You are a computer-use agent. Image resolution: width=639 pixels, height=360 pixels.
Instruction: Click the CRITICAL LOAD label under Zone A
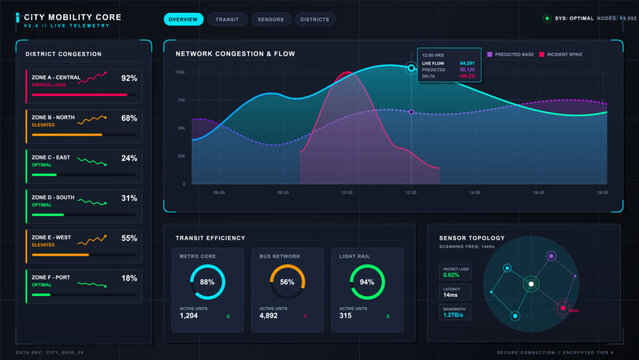[x=49, y=85]
